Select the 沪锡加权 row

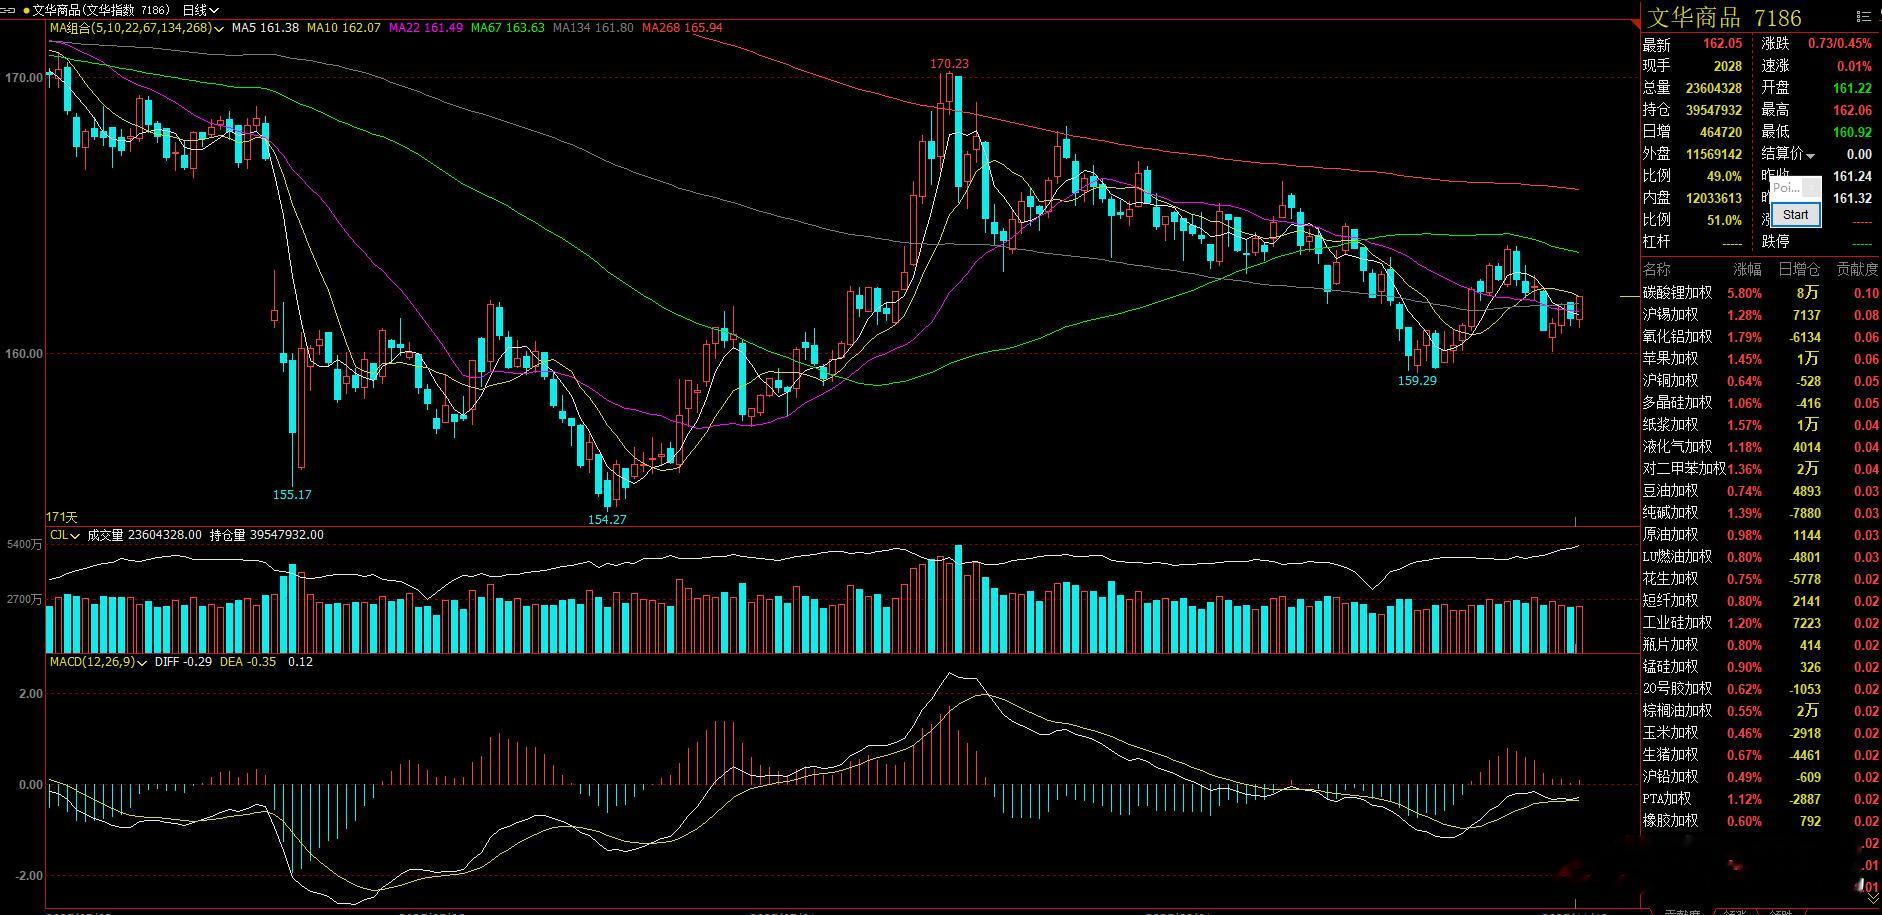tap(1761, 315)
